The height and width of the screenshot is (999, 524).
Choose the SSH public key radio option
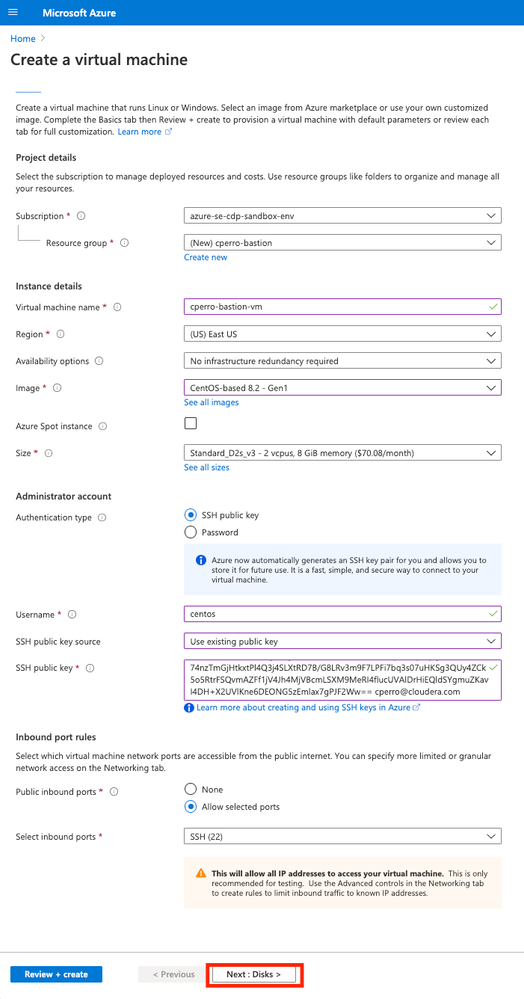pyautogui.click(x=190, y=515)
